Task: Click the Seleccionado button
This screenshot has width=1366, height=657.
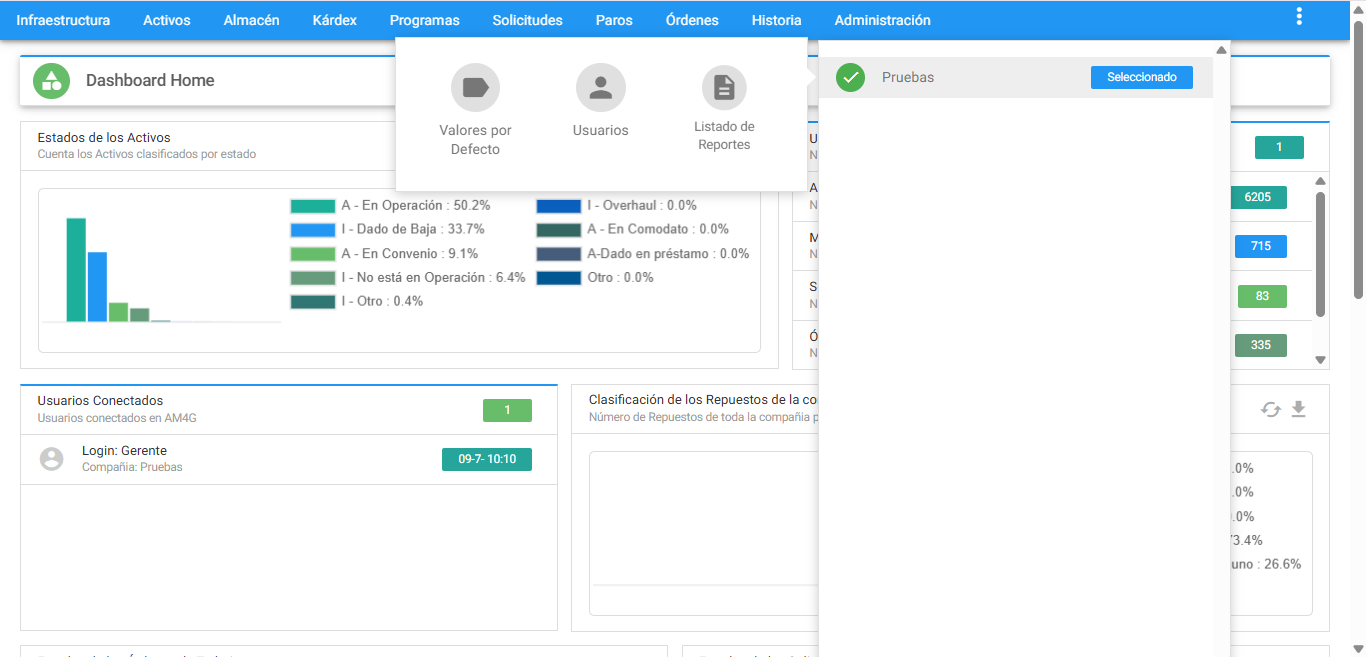Action: pos(1142,77)
